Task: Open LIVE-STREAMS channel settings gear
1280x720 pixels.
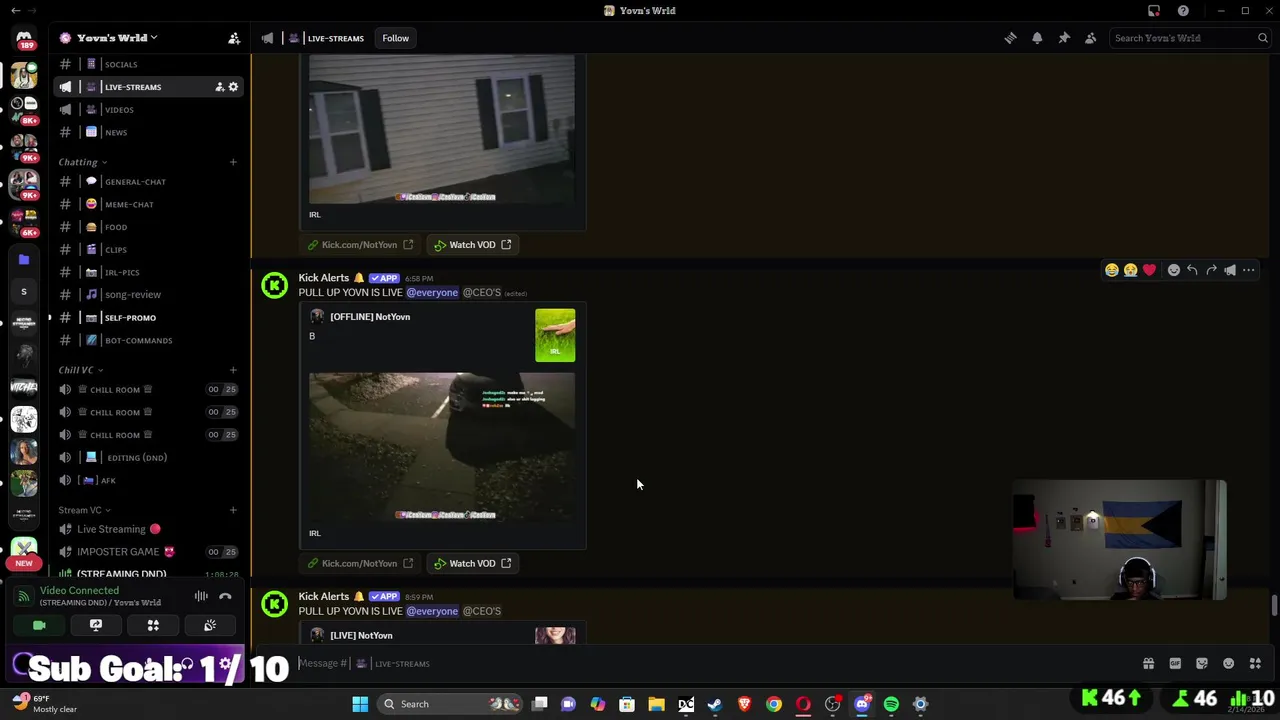Action: [233, 87]
